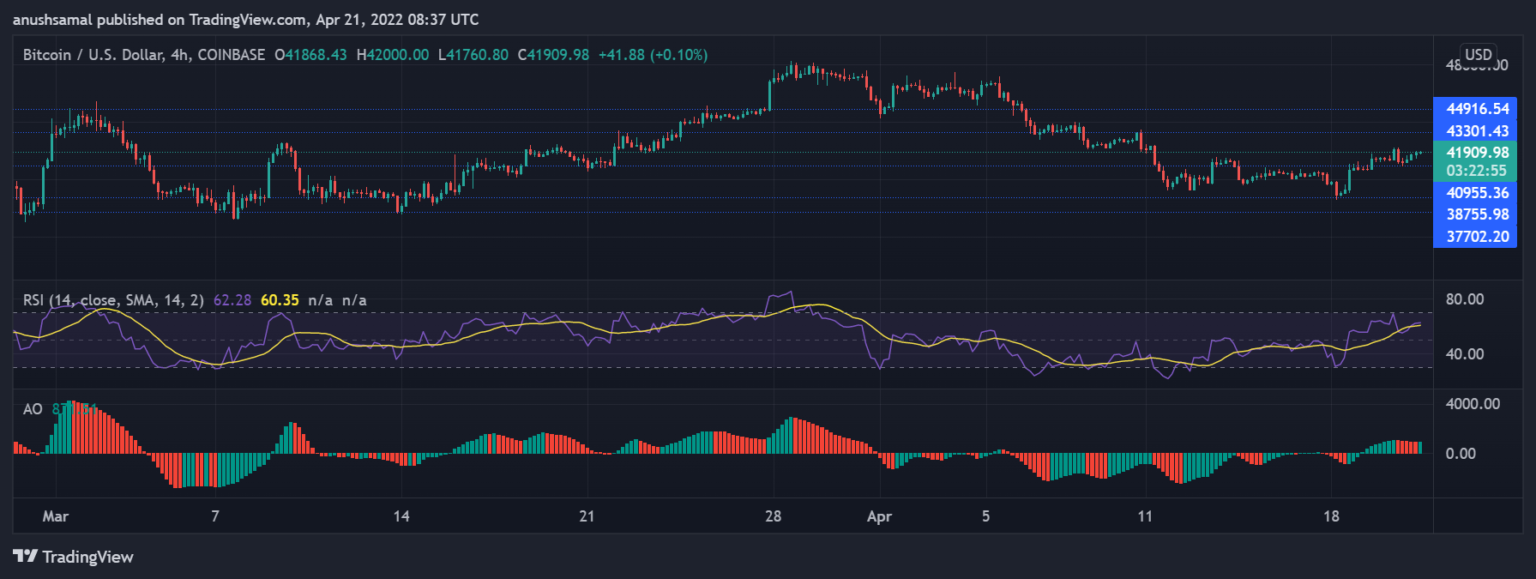Viewport: 1536px width, 579px height.
Task: Click the Apr date on time axis
Action: point(877,516)
